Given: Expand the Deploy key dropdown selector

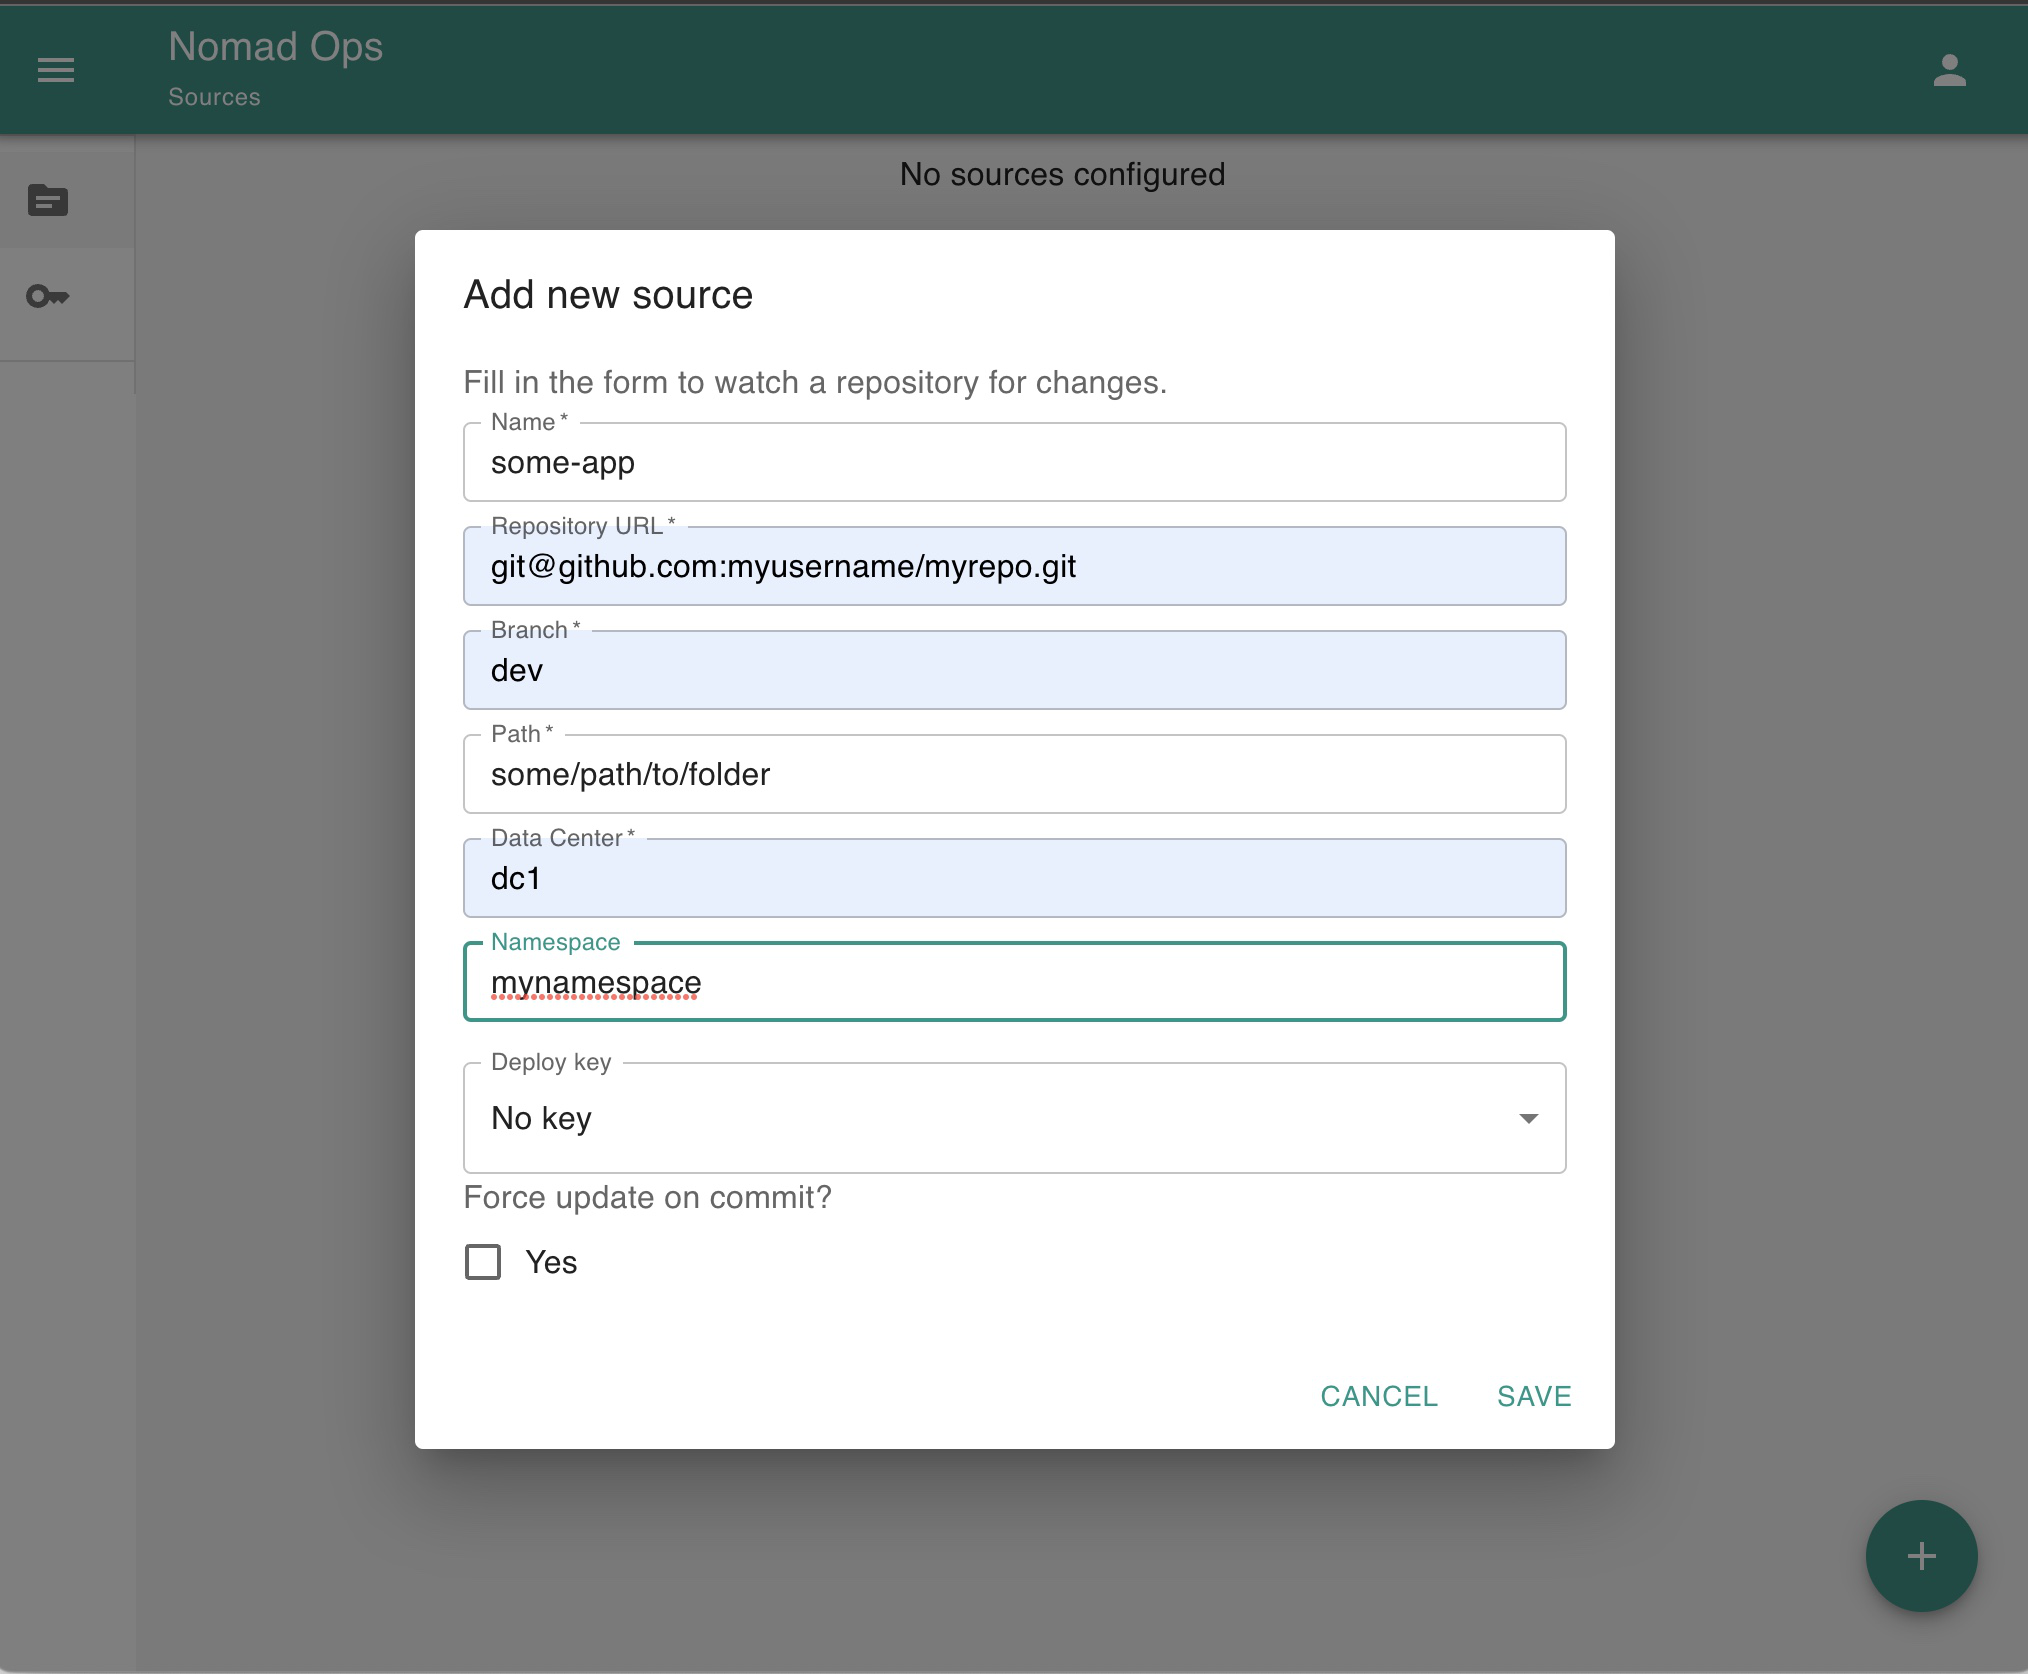Looking at the screenshot, I should click(1528, 1117).
